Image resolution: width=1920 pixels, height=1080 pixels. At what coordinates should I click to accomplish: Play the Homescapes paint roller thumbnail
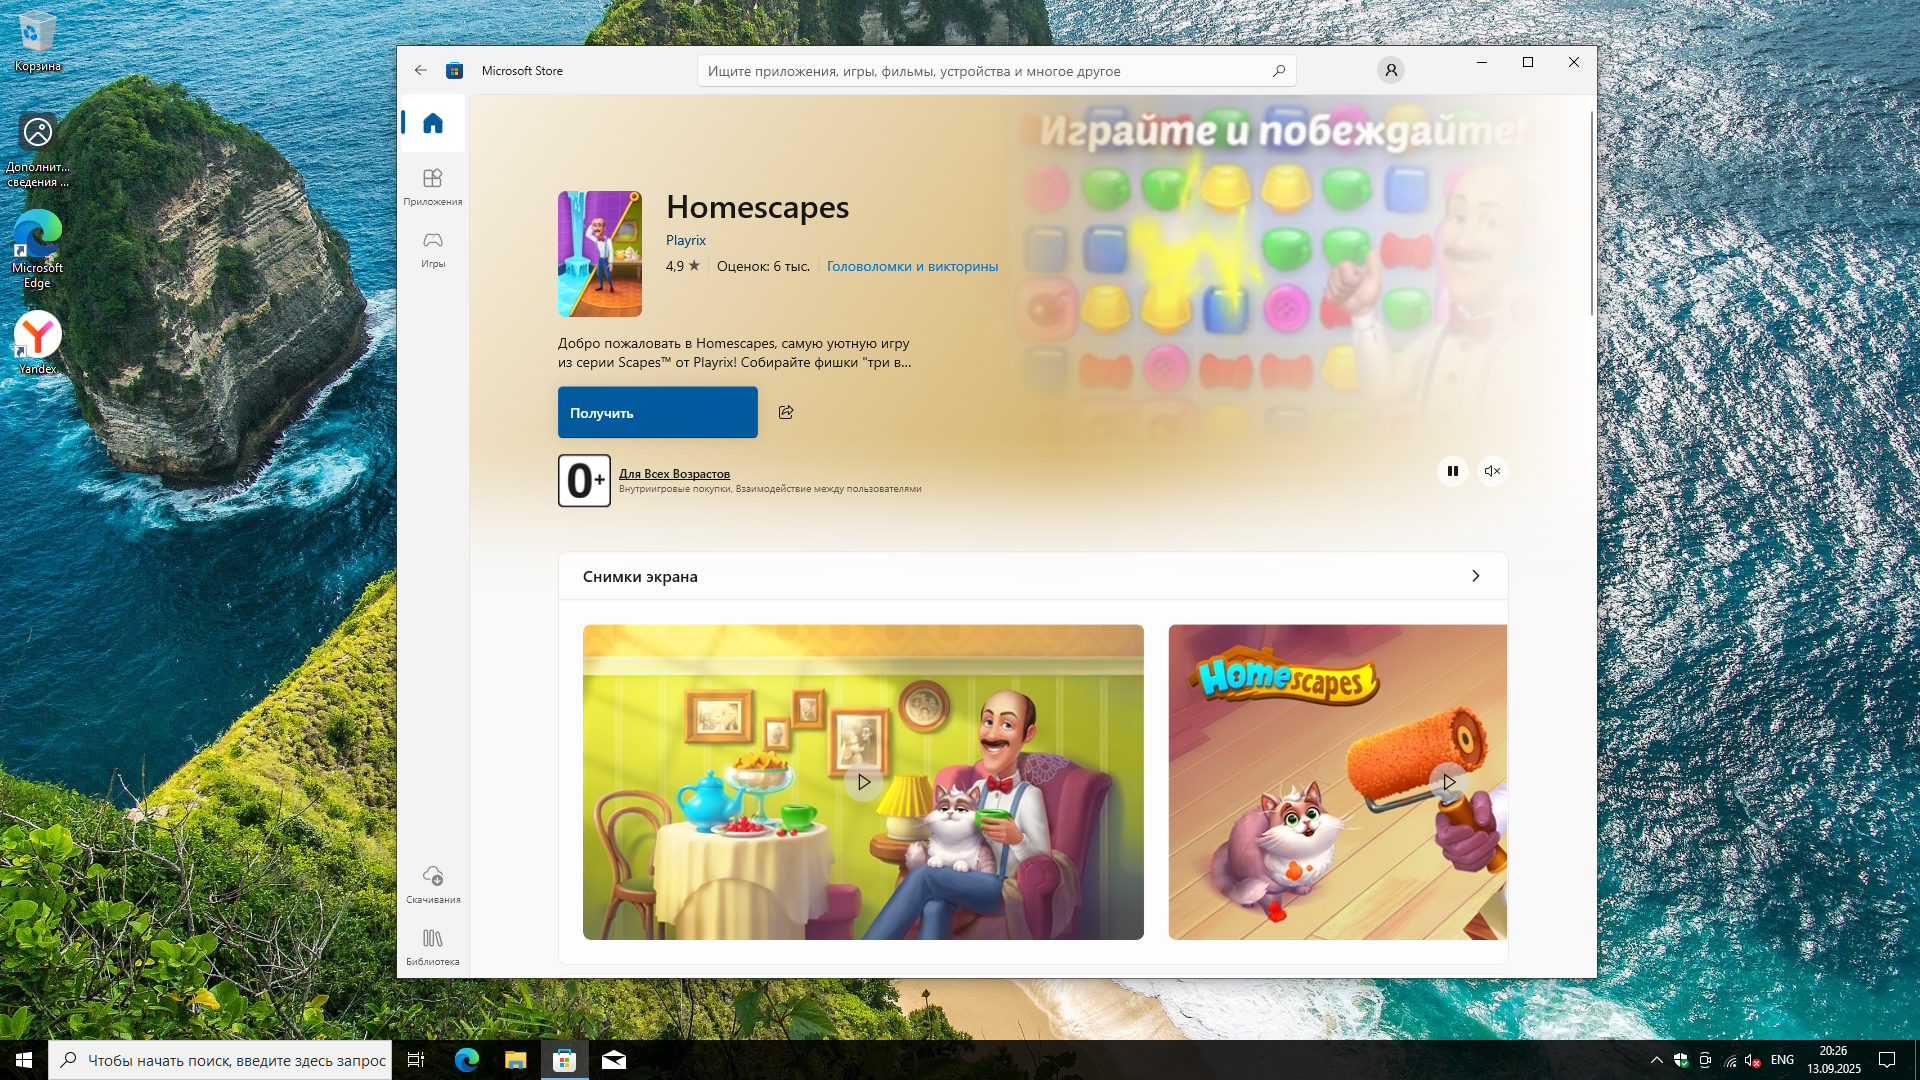coord(1447,782)
